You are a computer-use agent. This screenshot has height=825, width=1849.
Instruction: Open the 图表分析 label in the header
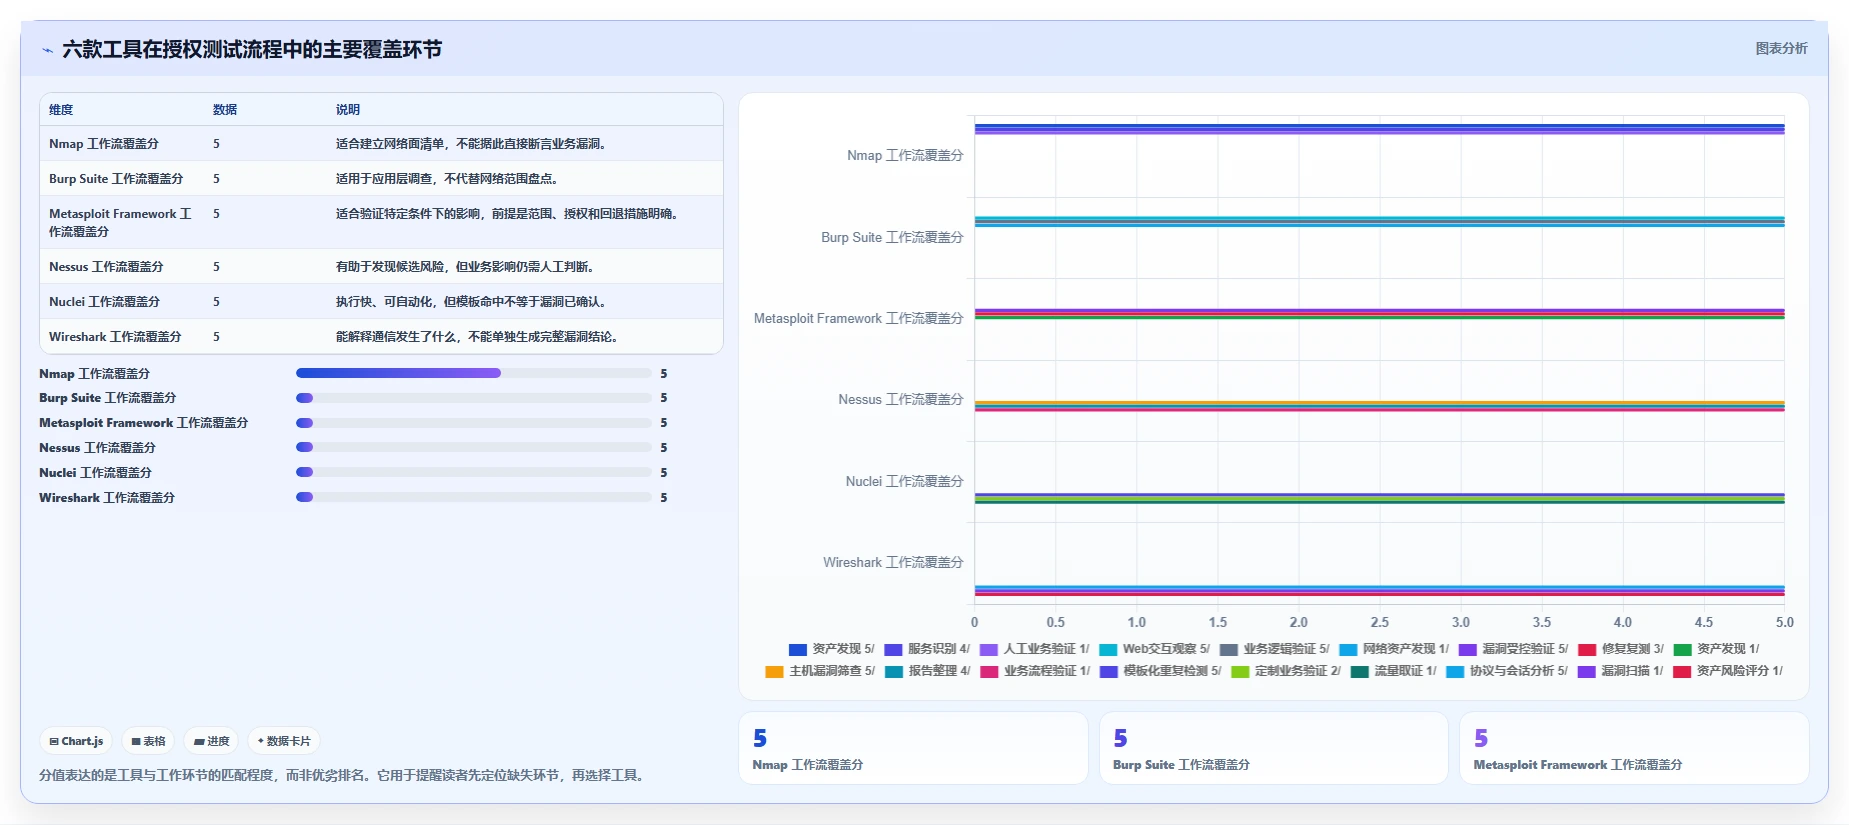[x=1781, y=48]
